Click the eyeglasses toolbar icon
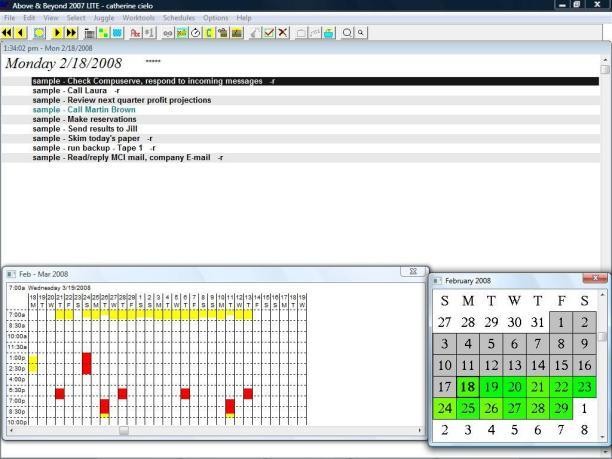 click(168, 33)
